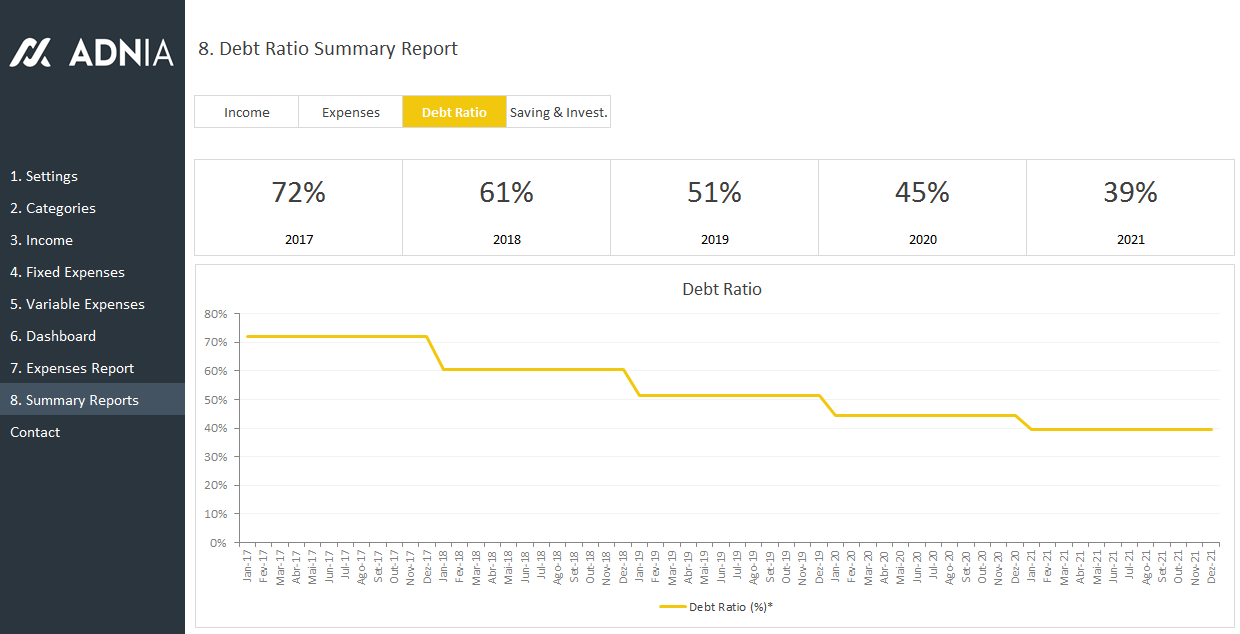Open the Saving & Invest. tab
The image size is (1240, 634).
[558, 112]
